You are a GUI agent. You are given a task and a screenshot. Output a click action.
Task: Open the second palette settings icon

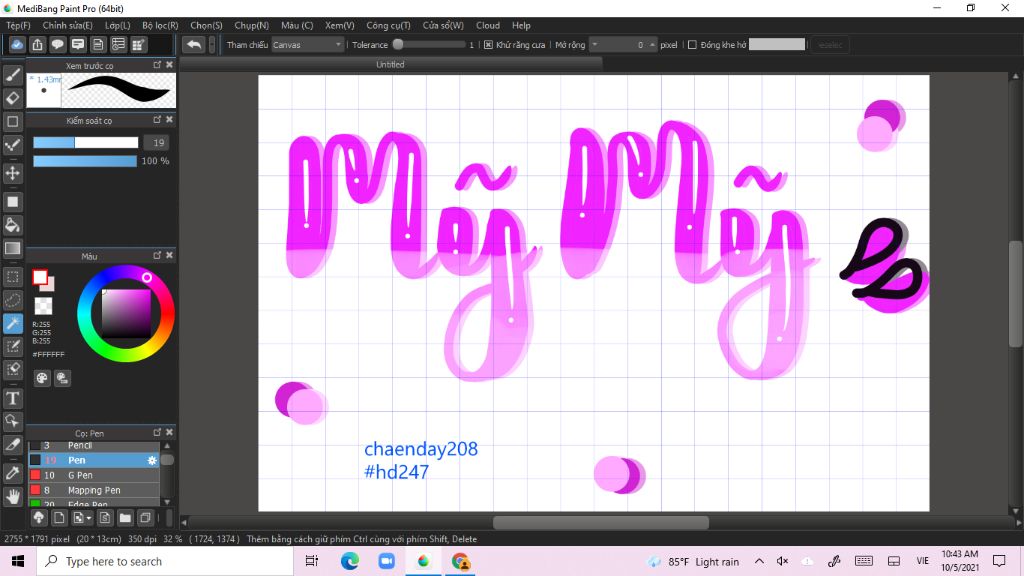pyautogui.click(x=62, y=378)
